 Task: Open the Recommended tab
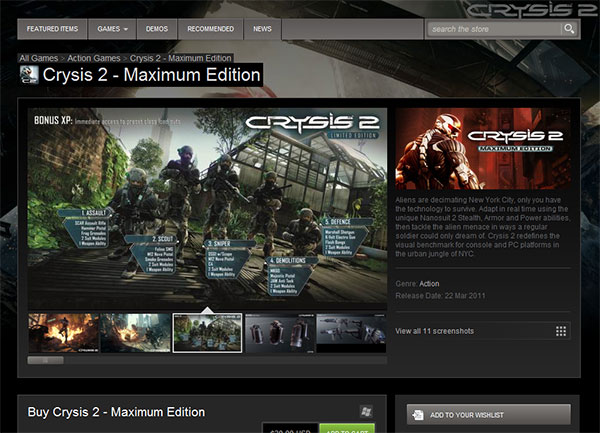[210, 29]
